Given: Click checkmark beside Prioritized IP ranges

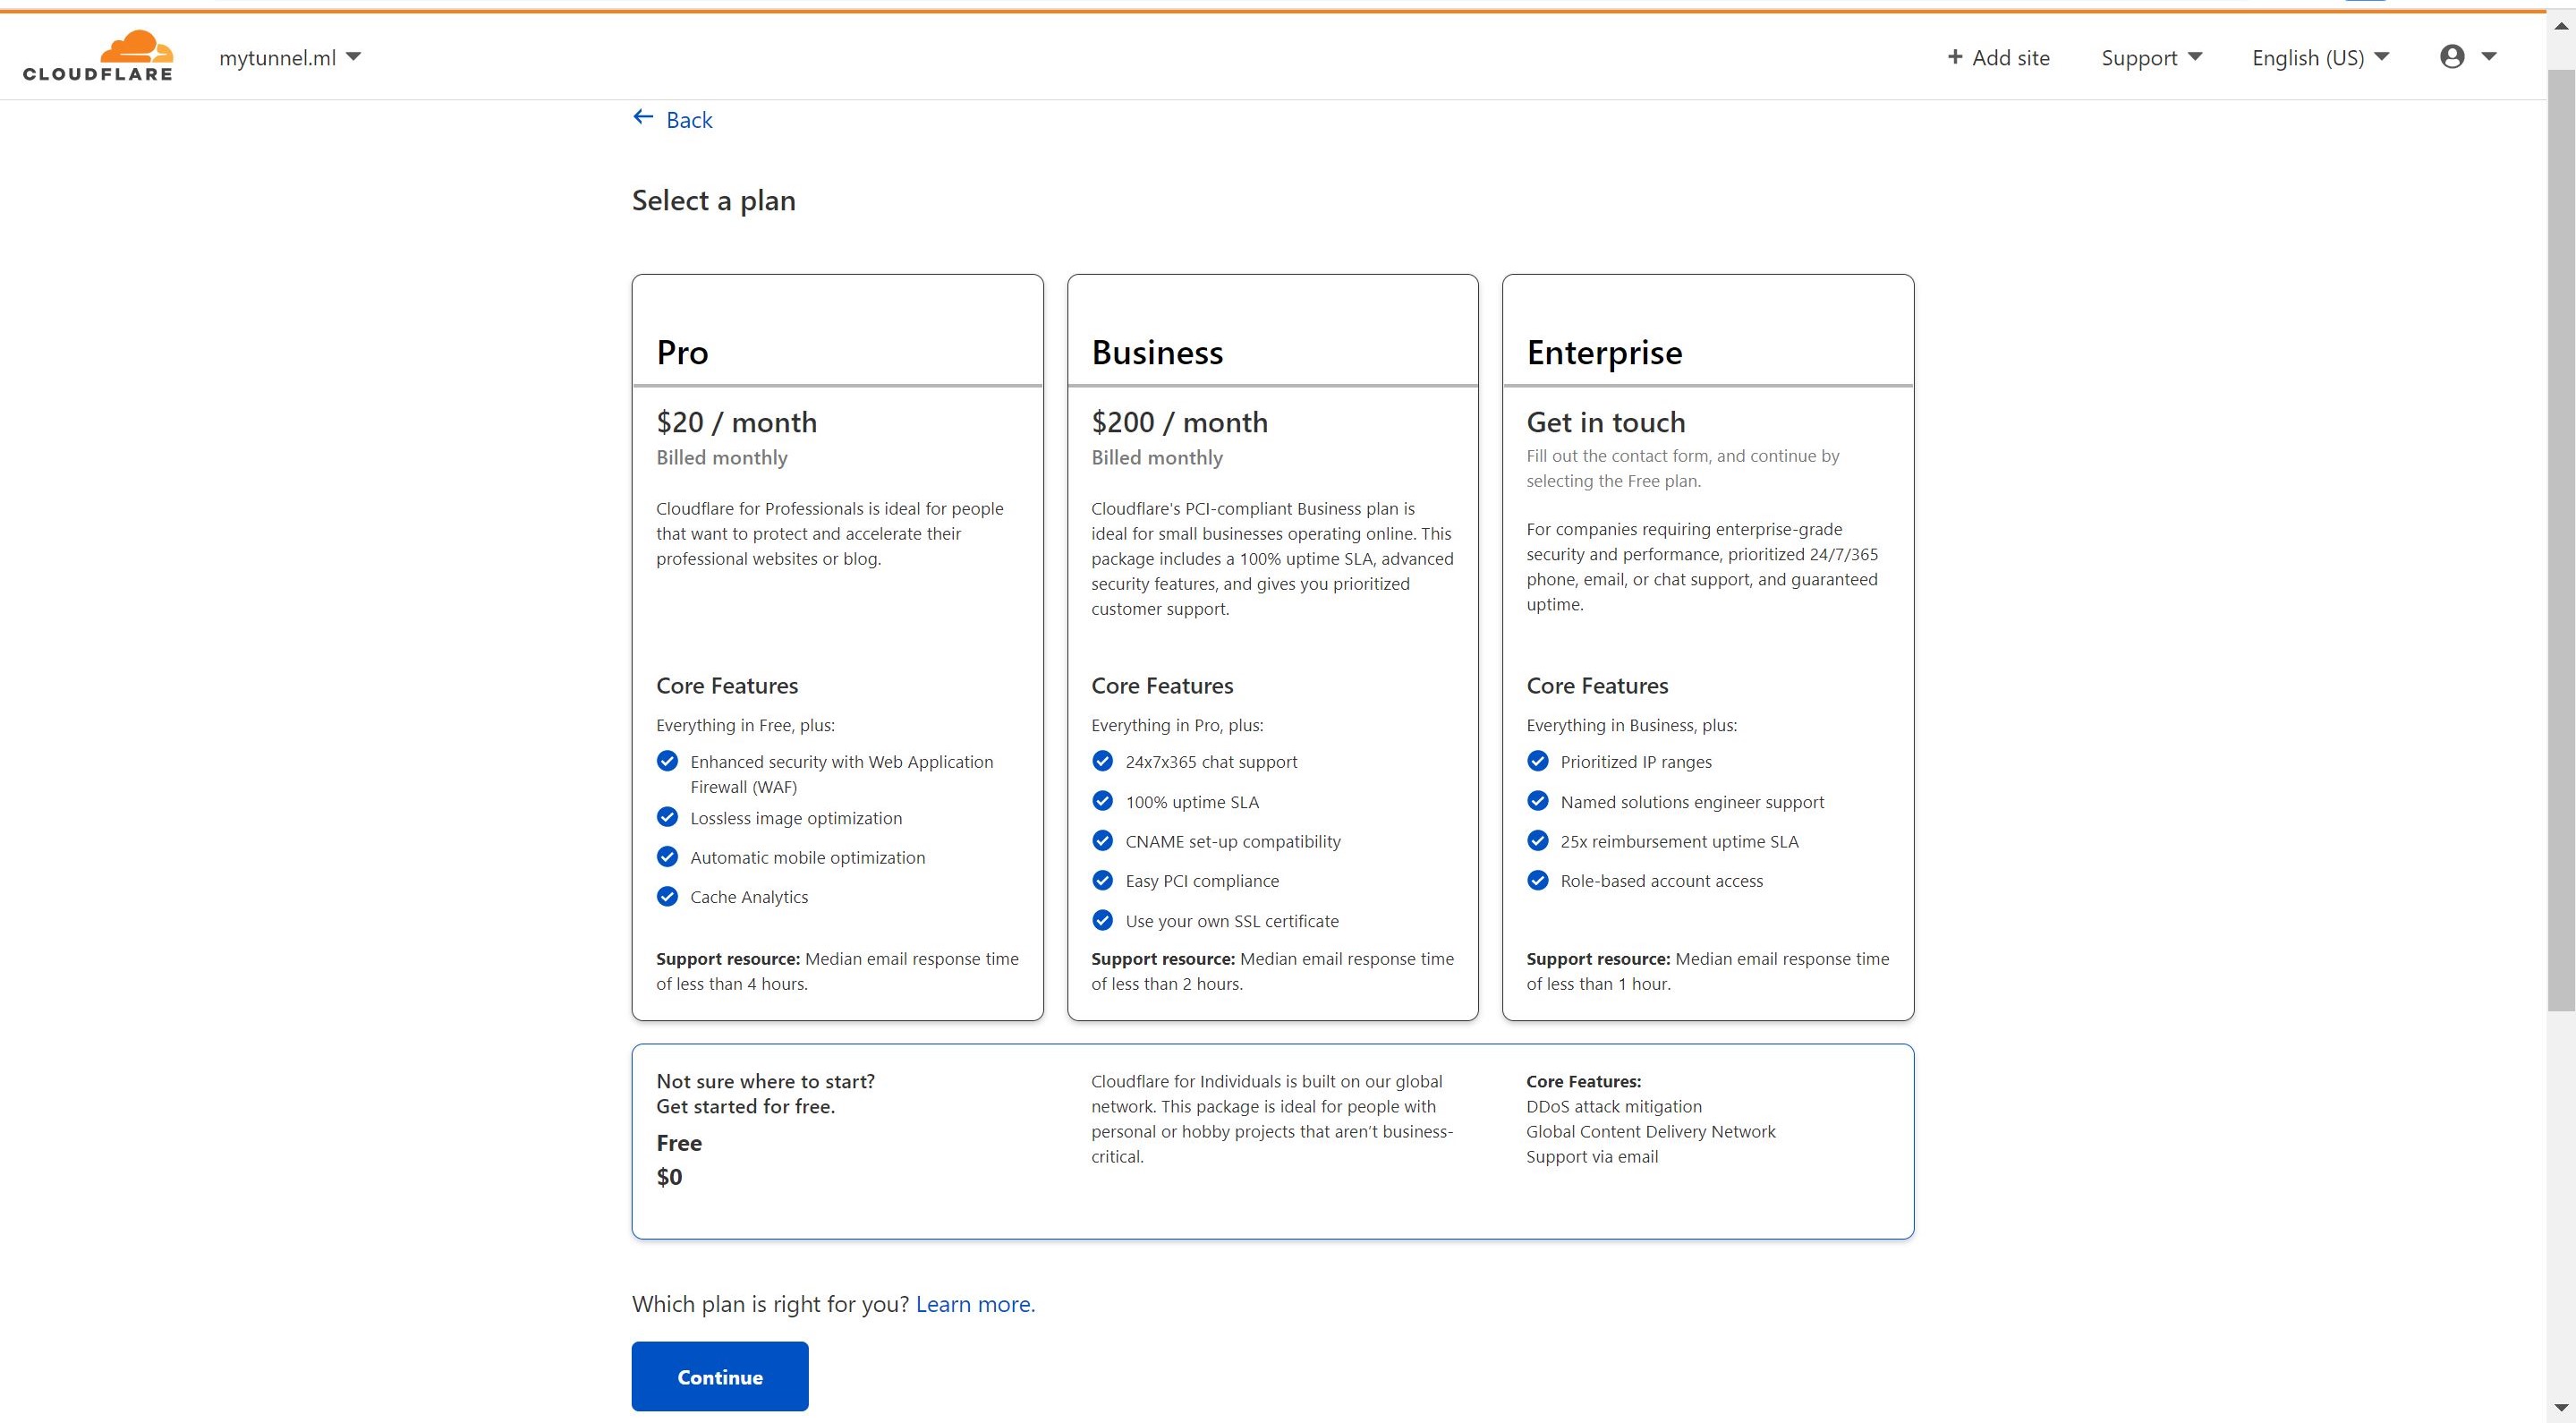Looking at the screenshot, I should [x=1538, y=761].
